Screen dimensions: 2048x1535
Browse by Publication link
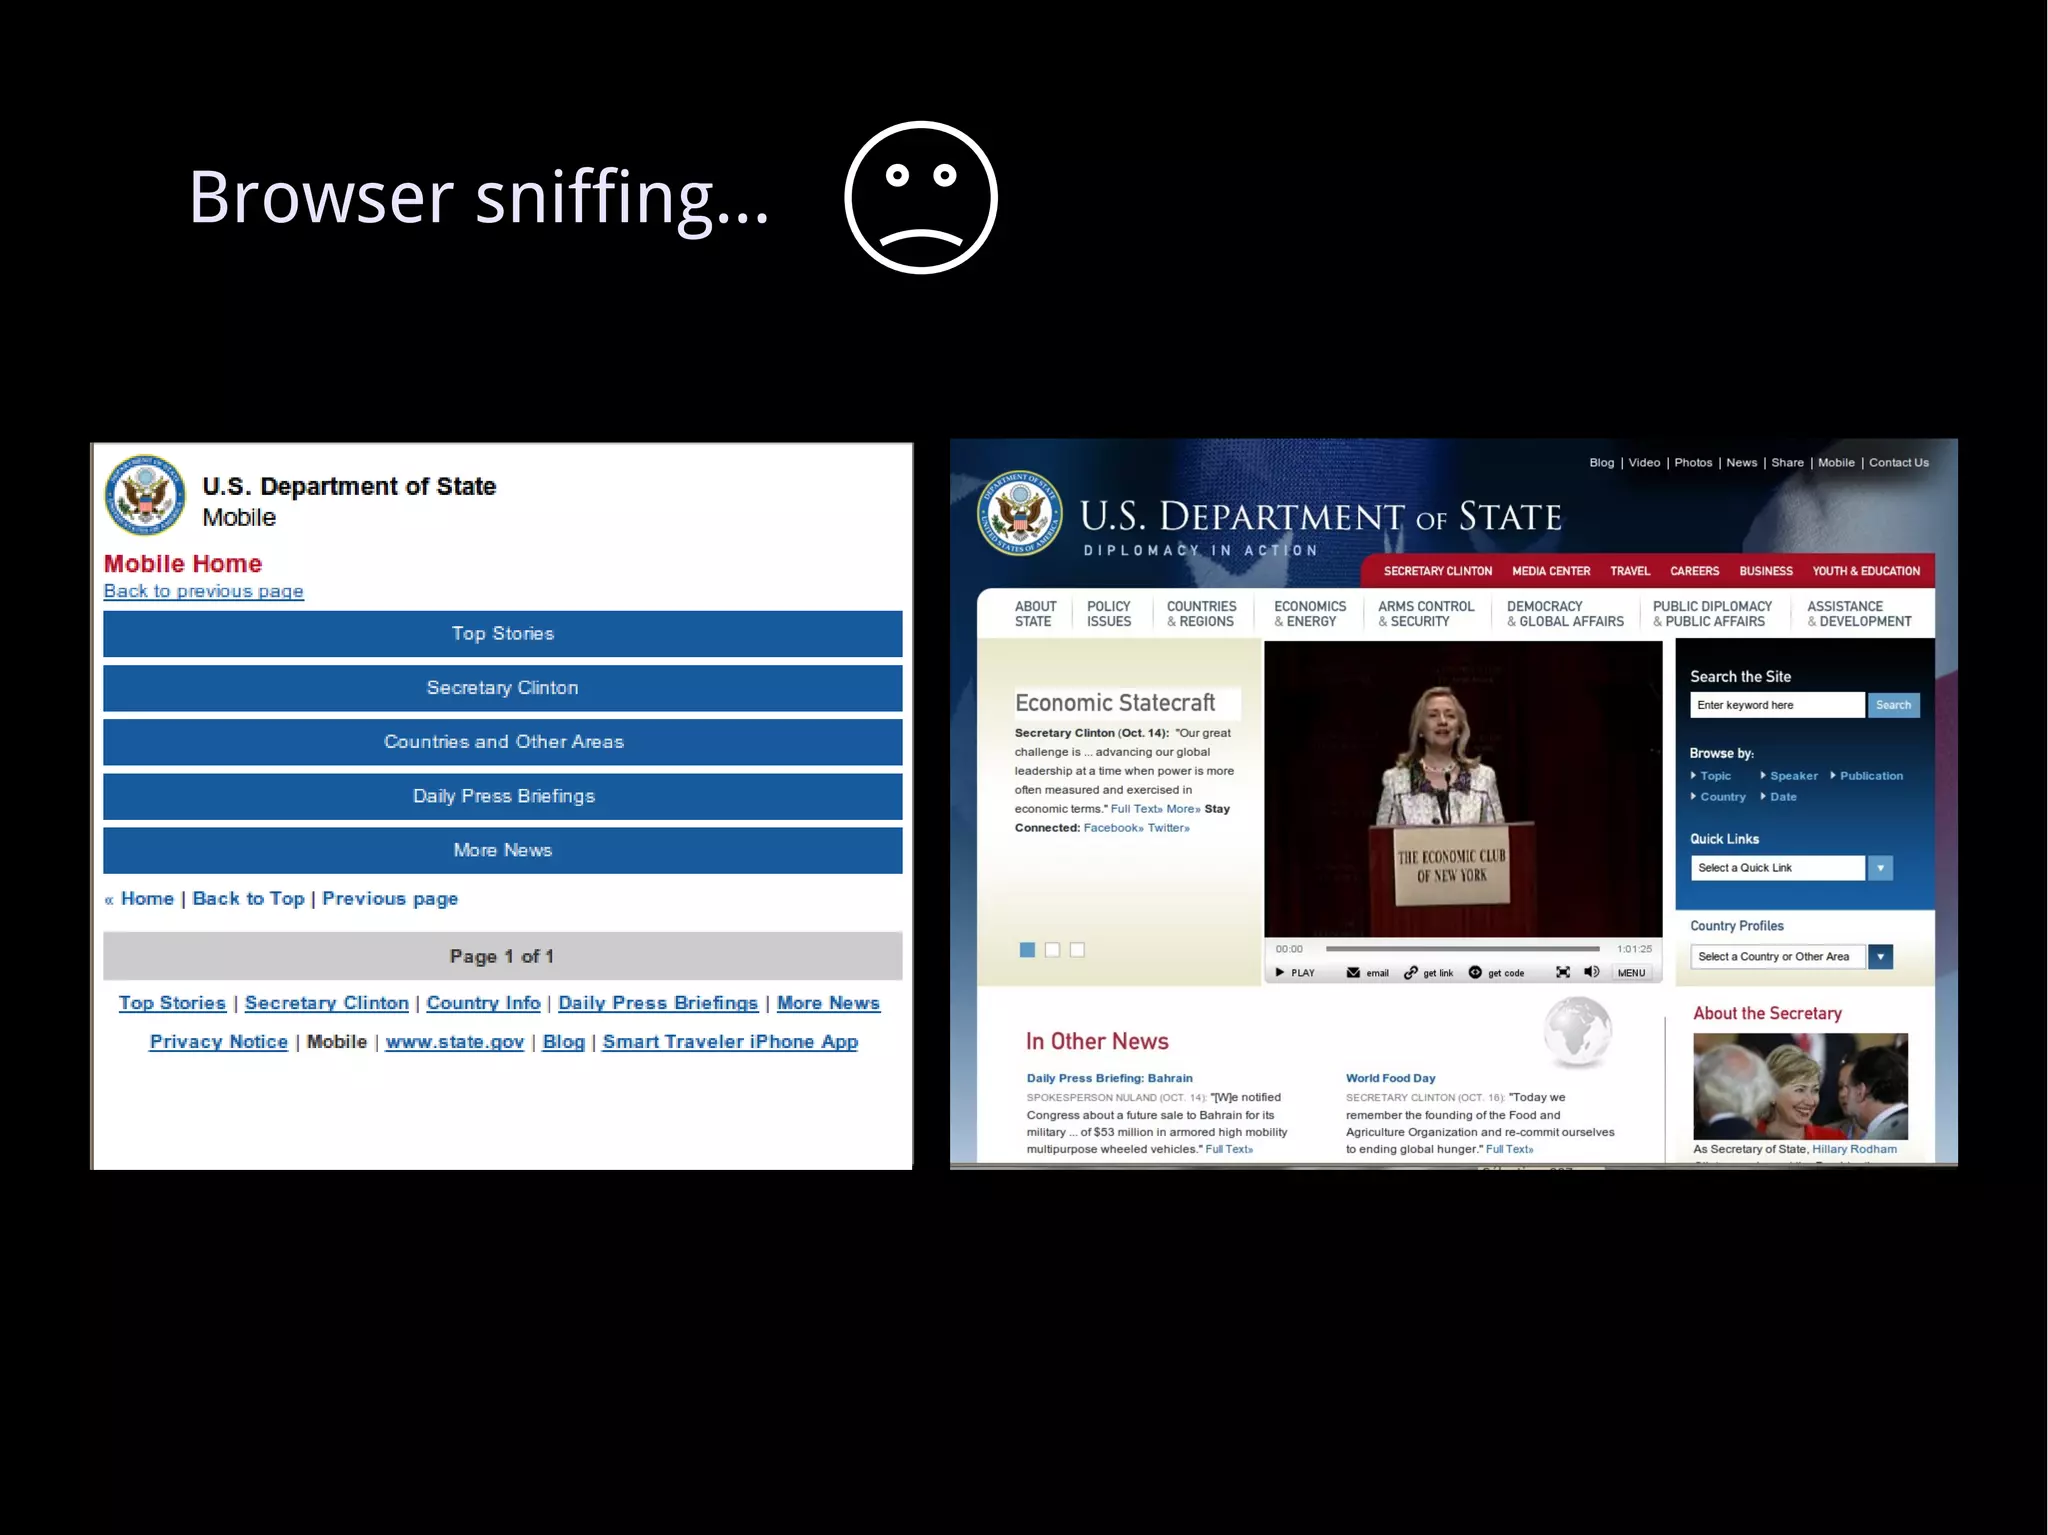coord(1871,776)
